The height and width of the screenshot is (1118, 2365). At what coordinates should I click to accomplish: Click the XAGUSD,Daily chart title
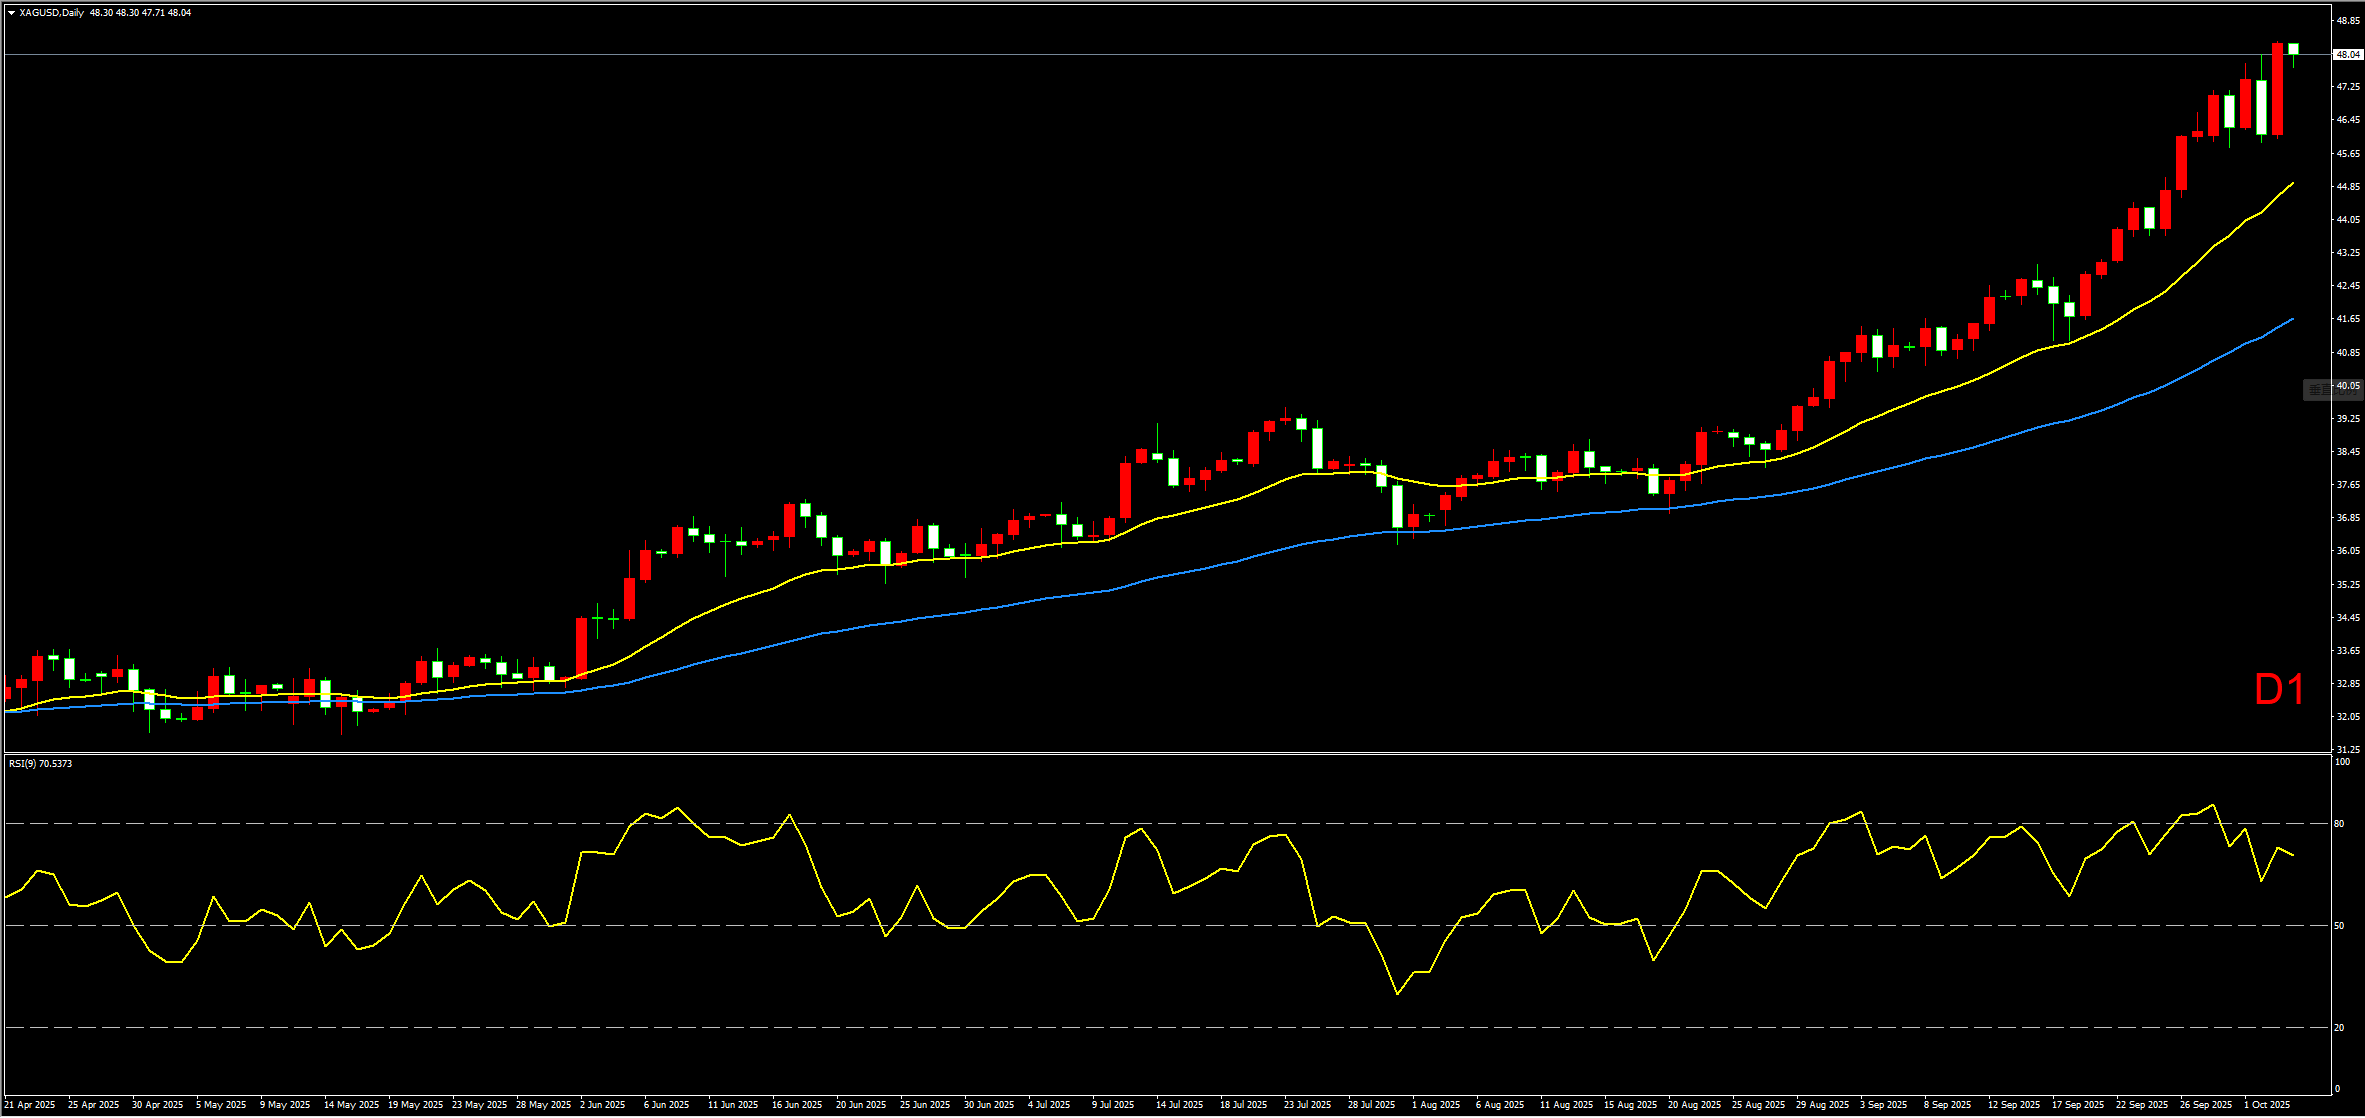point(52,13)
